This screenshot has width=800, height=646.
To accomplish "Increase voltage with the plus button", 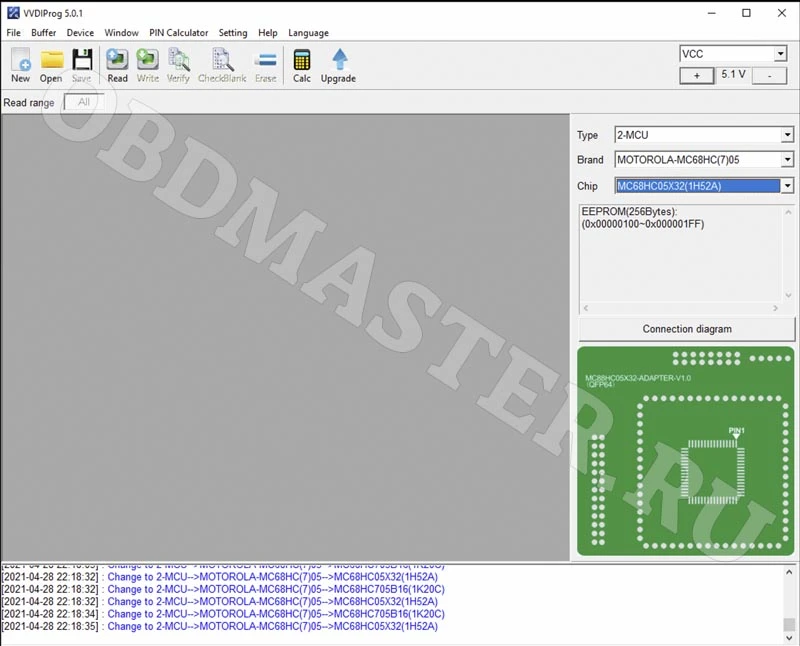I will click(697, 76).
